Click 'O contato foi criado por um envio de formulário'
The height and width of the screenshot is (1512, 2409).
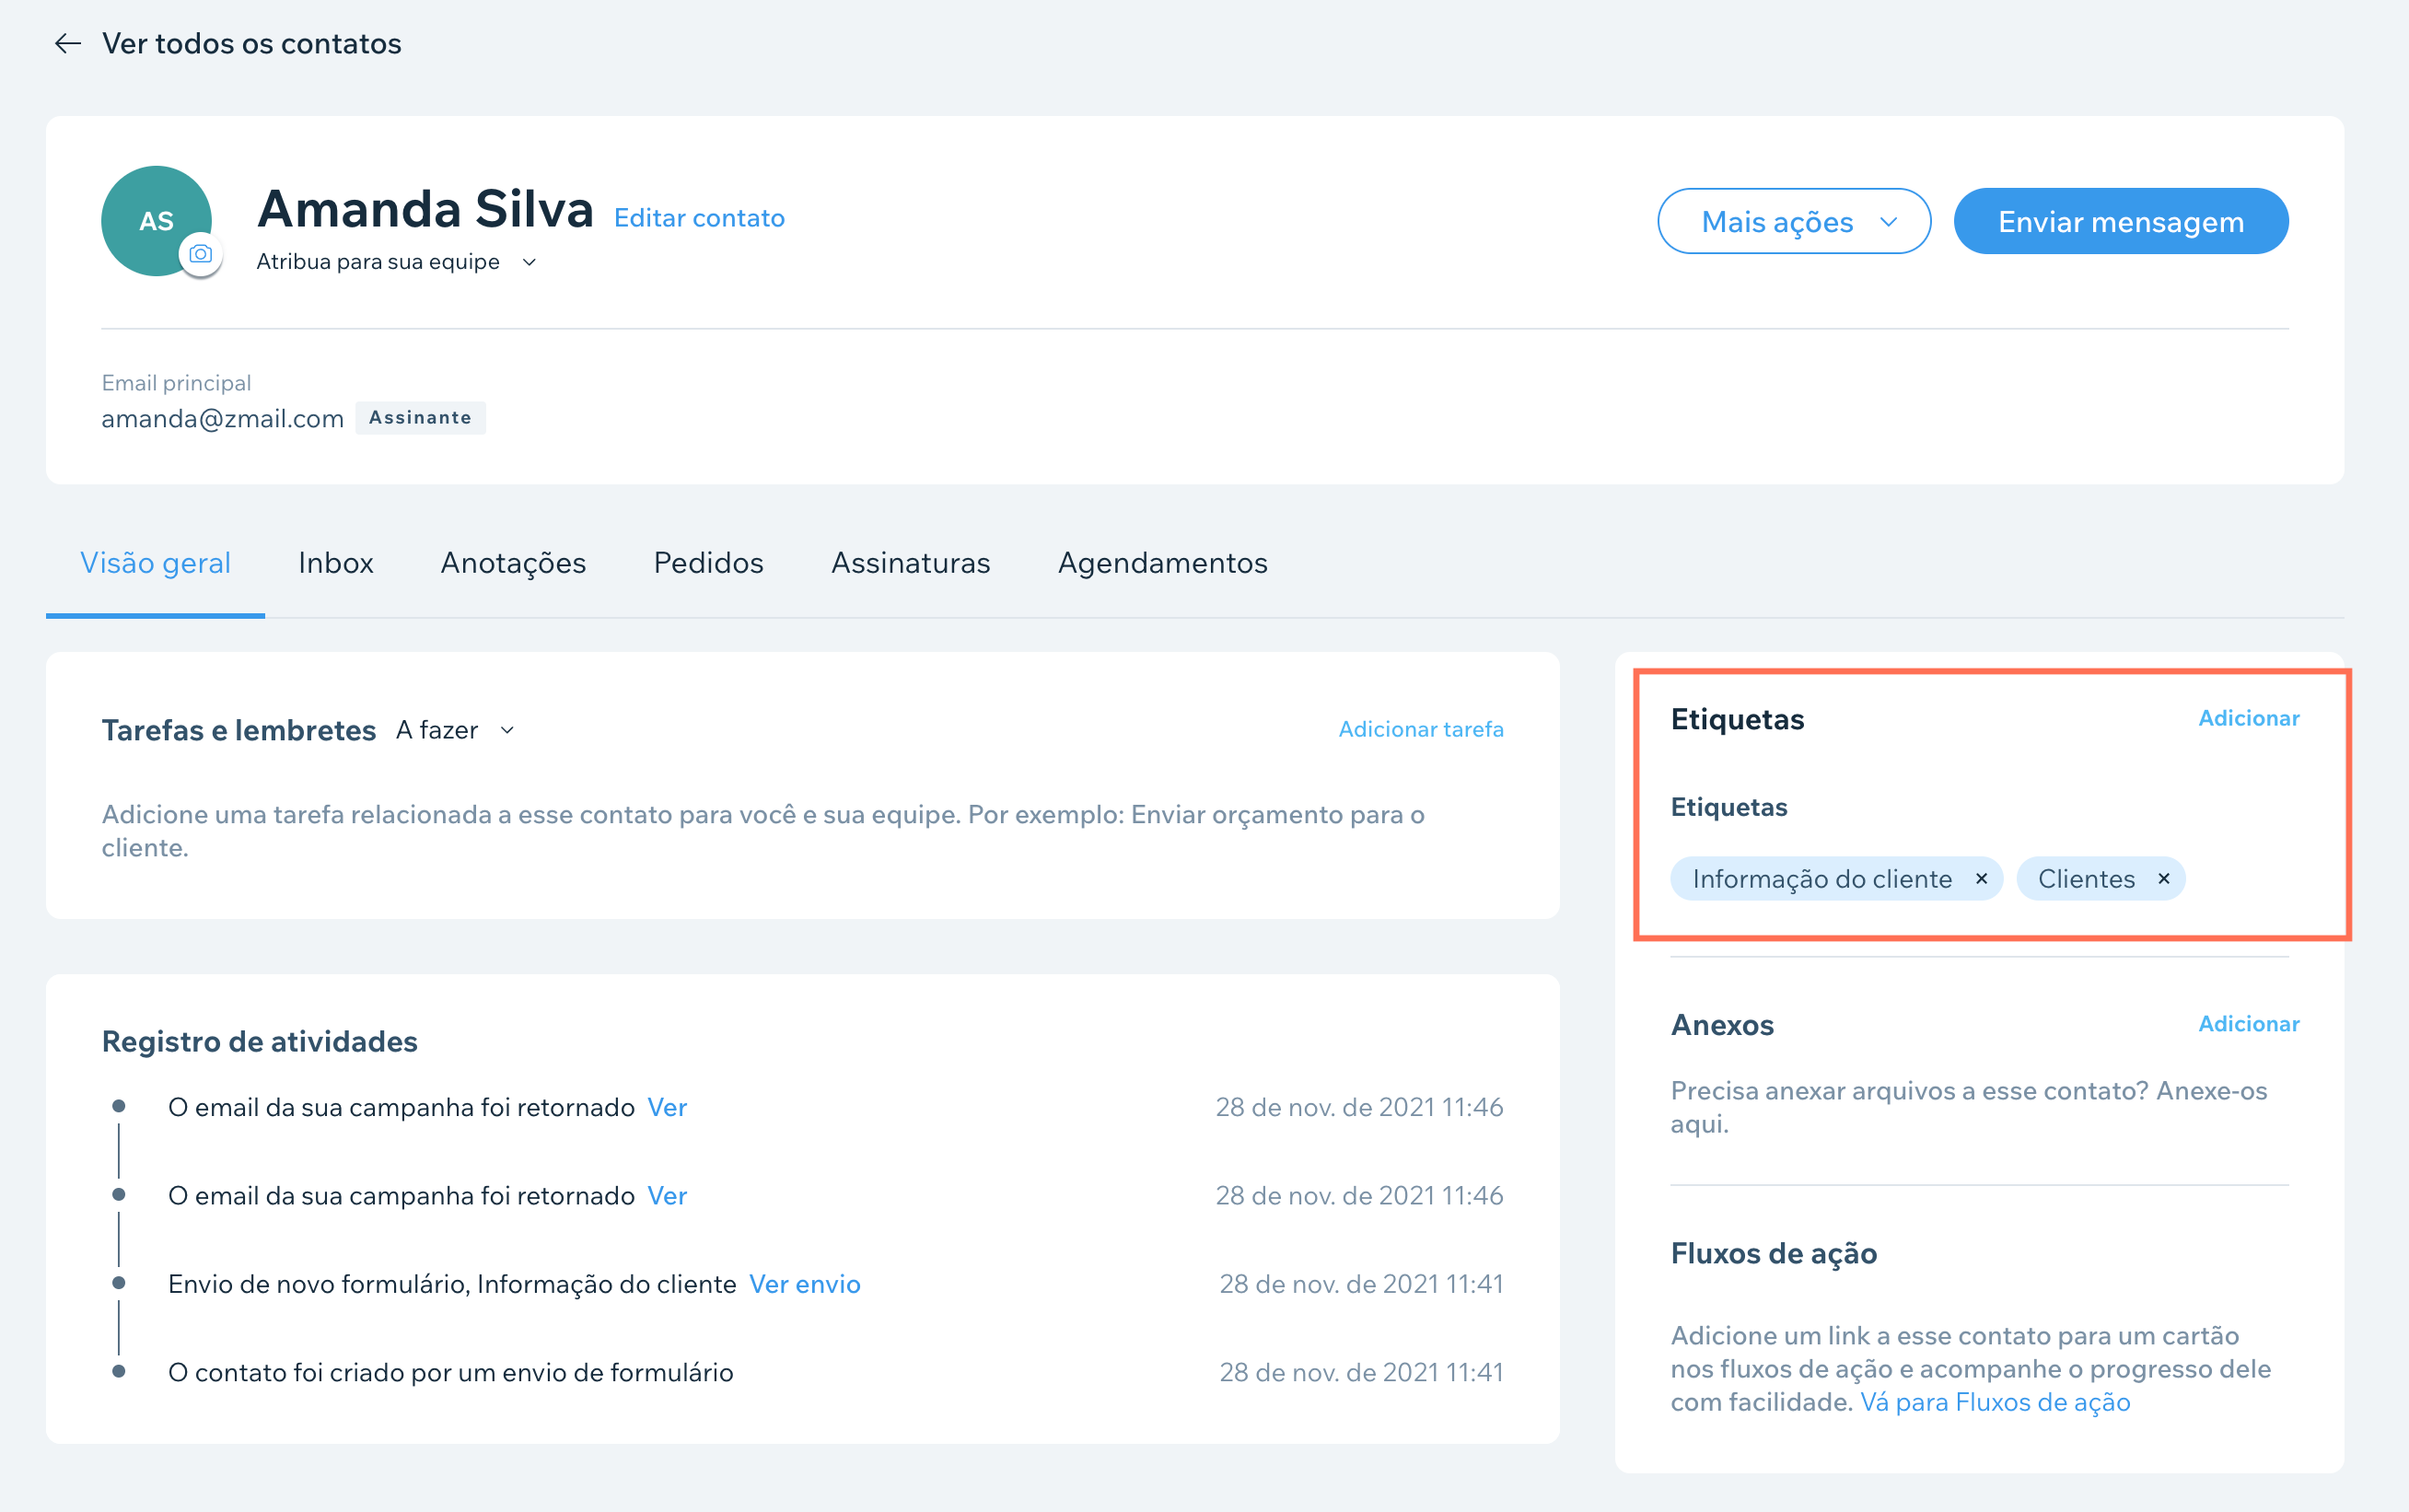click(451, 1372)
